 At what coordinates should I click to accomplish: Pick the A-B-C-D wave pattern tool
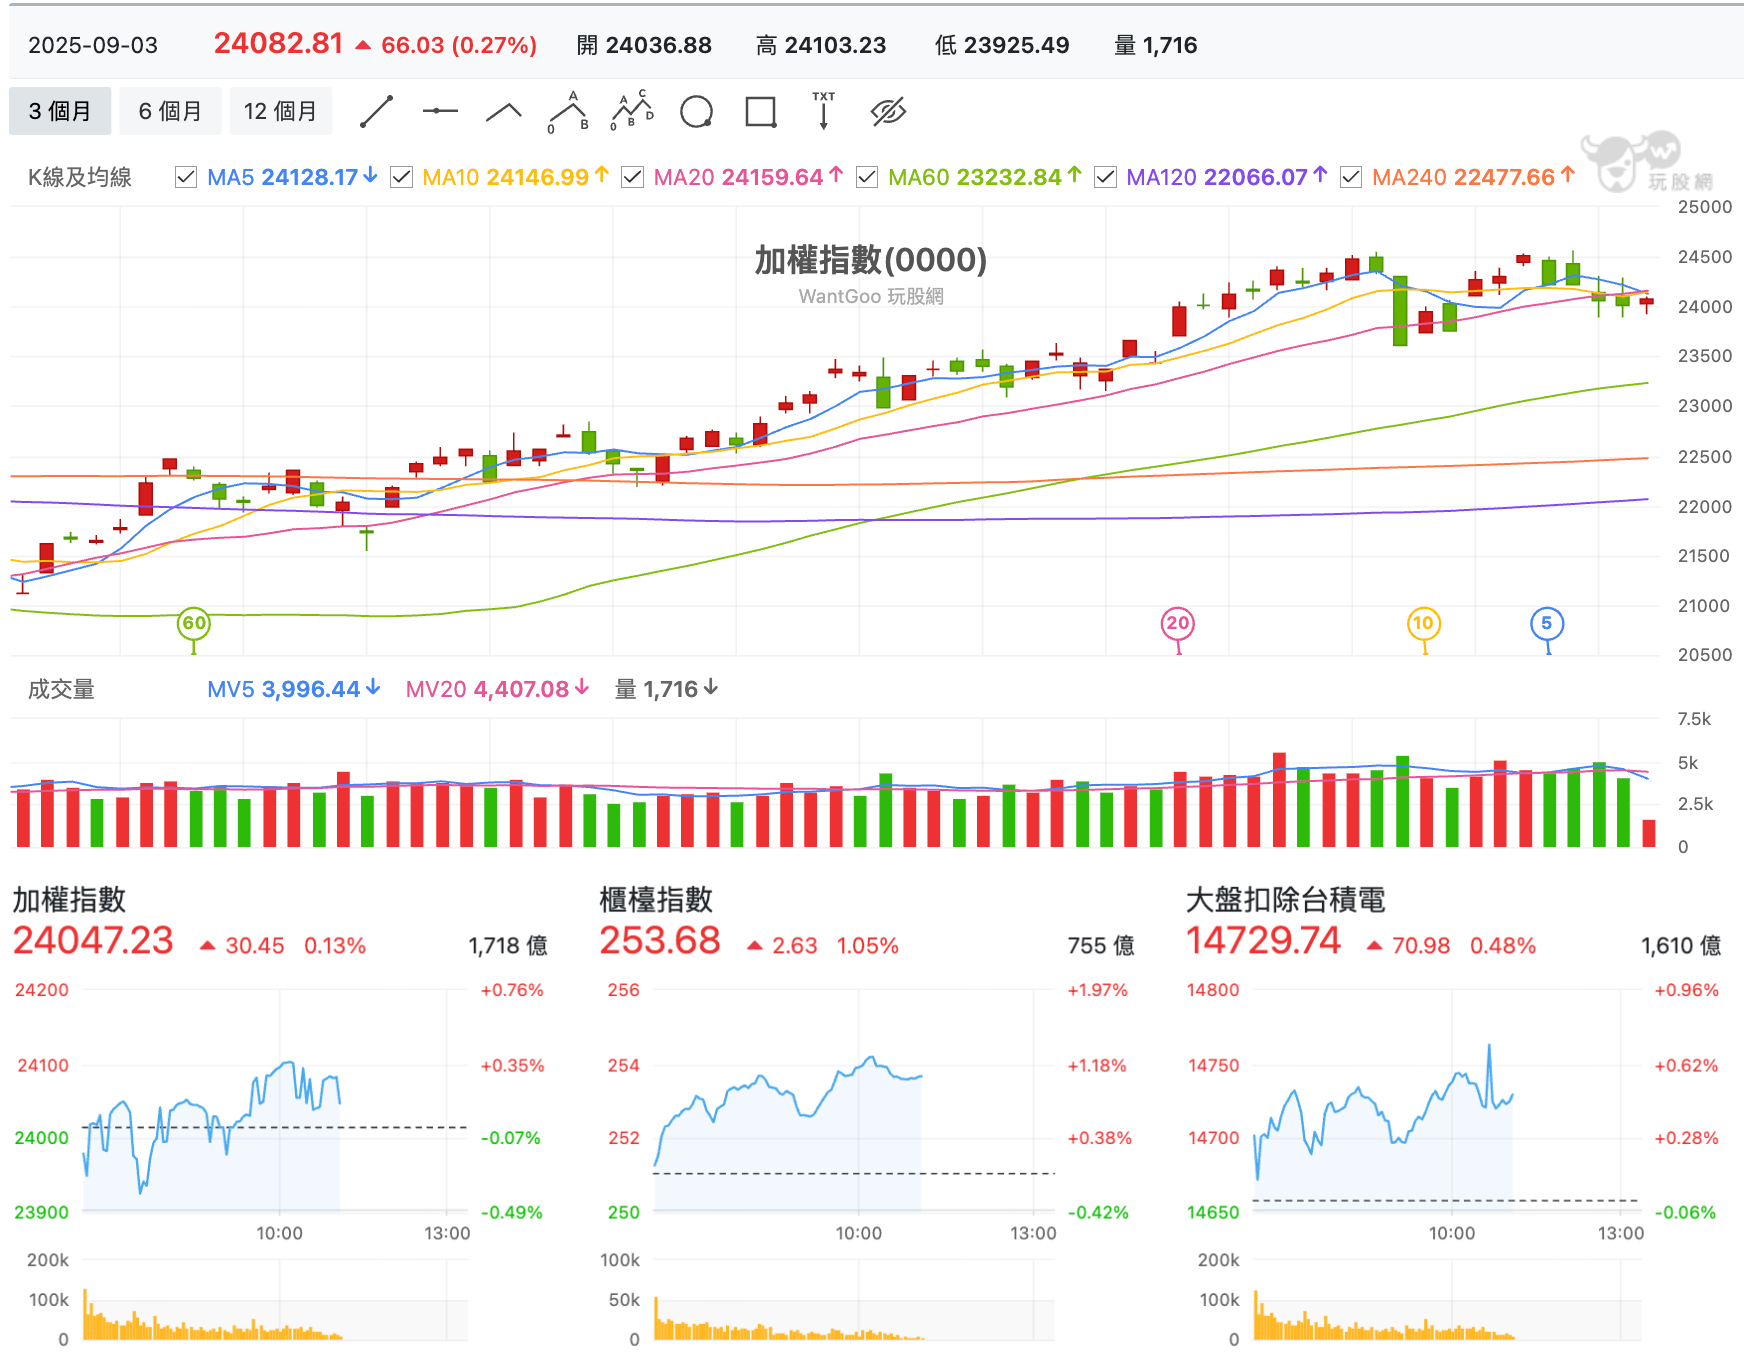632,111
